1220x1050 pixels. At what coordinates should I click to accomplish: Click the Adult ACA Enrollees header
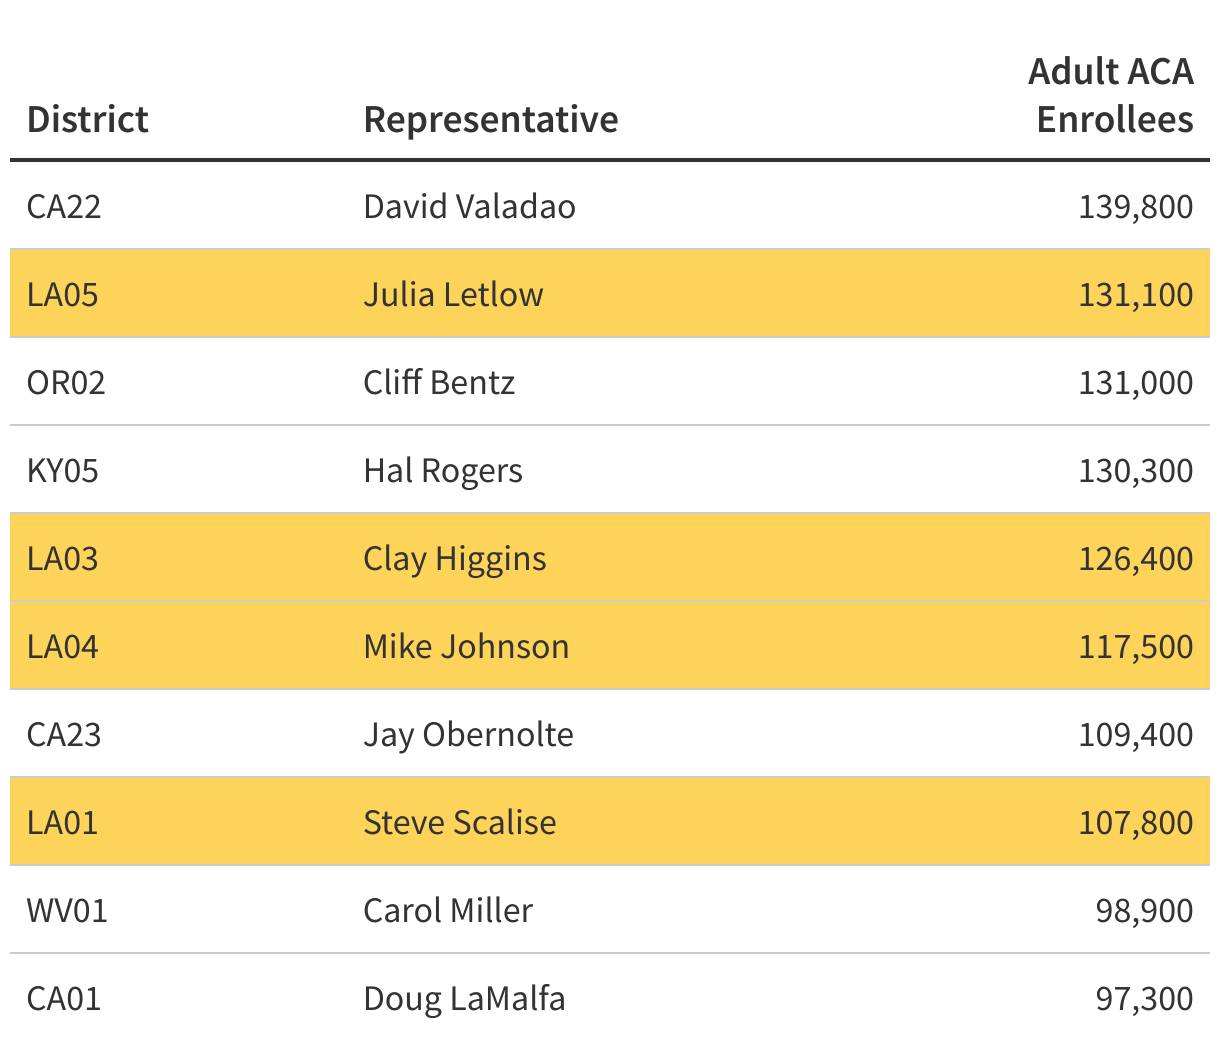click(x=1110, y=95)
